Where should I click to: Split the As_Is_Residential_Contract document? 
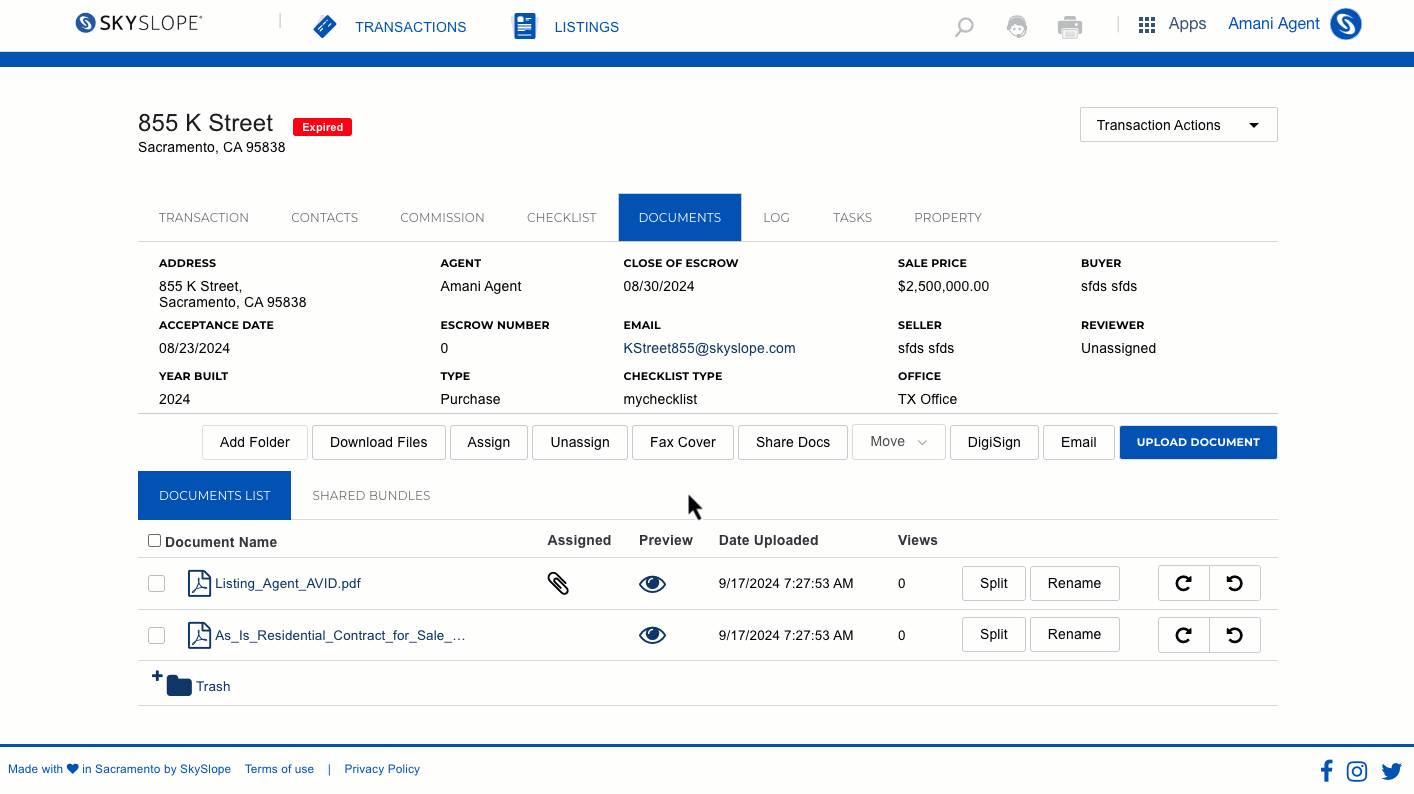994,634
